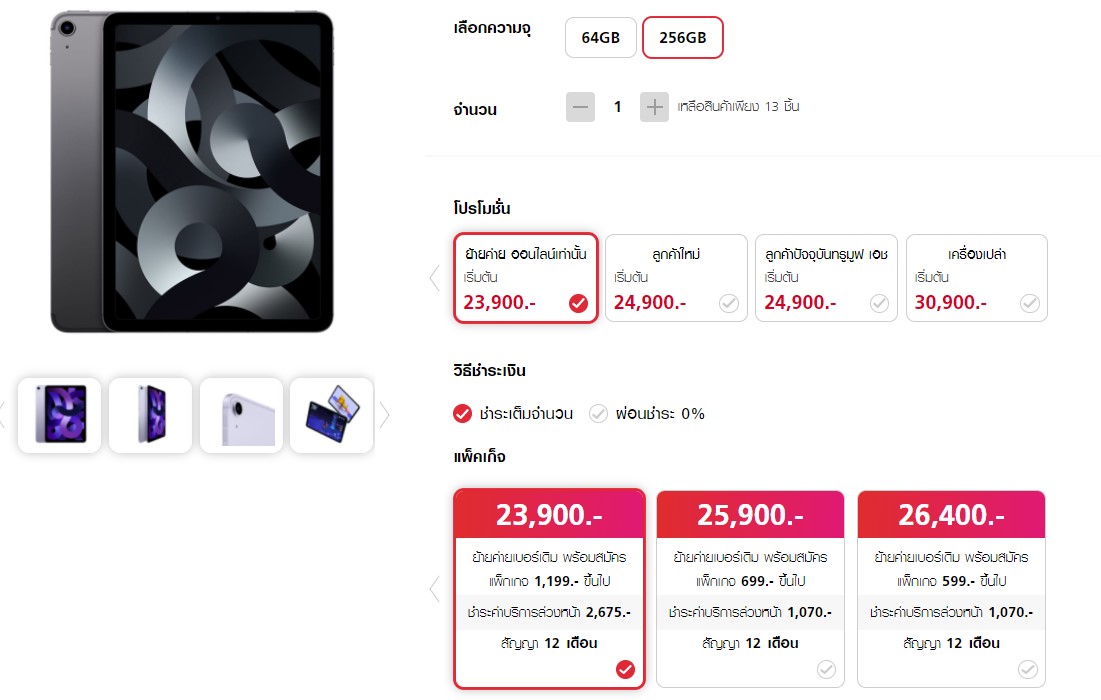
Task: Show next thumbnails with right arrow
Action: [x=385, y=415]
